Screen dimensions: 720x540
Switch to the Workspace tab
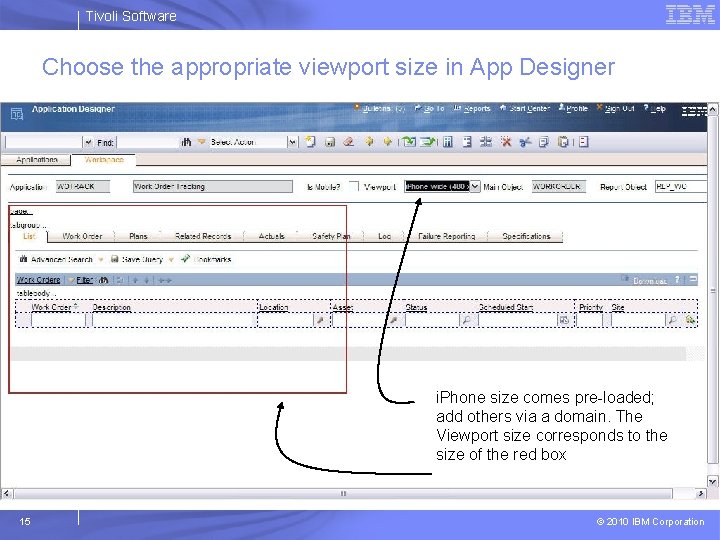click(x=104, y=160)
